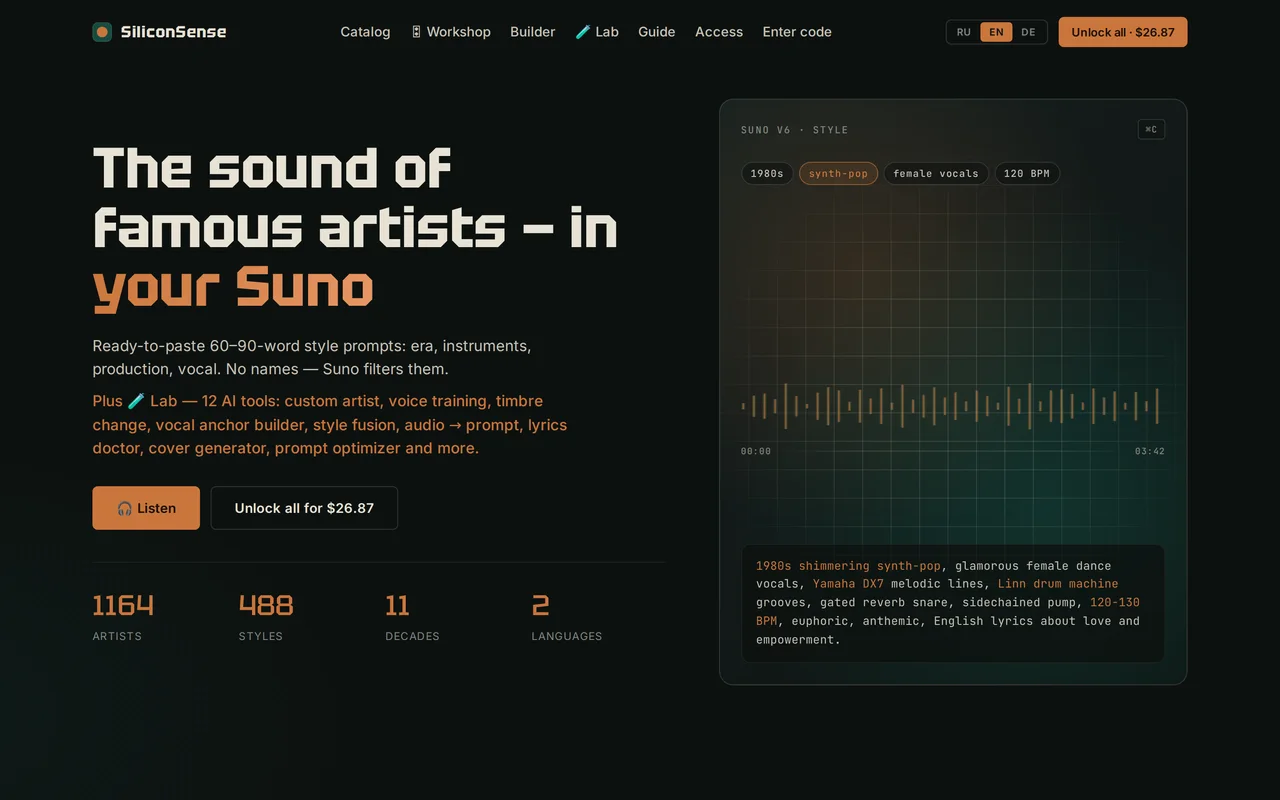
Task: Click the 'Ready-to-paste 60–90-word' description
Action: (312, 357)
